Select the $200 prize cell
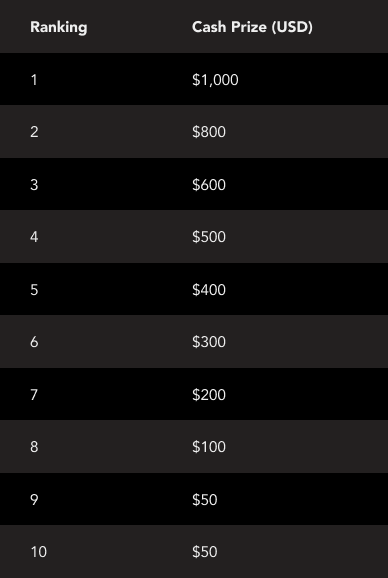 209,395
